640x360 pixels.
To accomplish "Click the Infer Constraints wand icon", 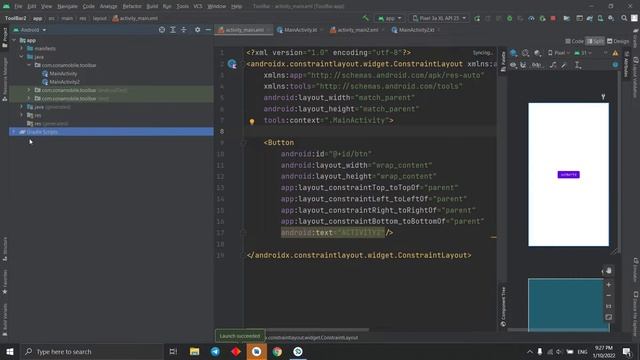I will click(564, 65).
